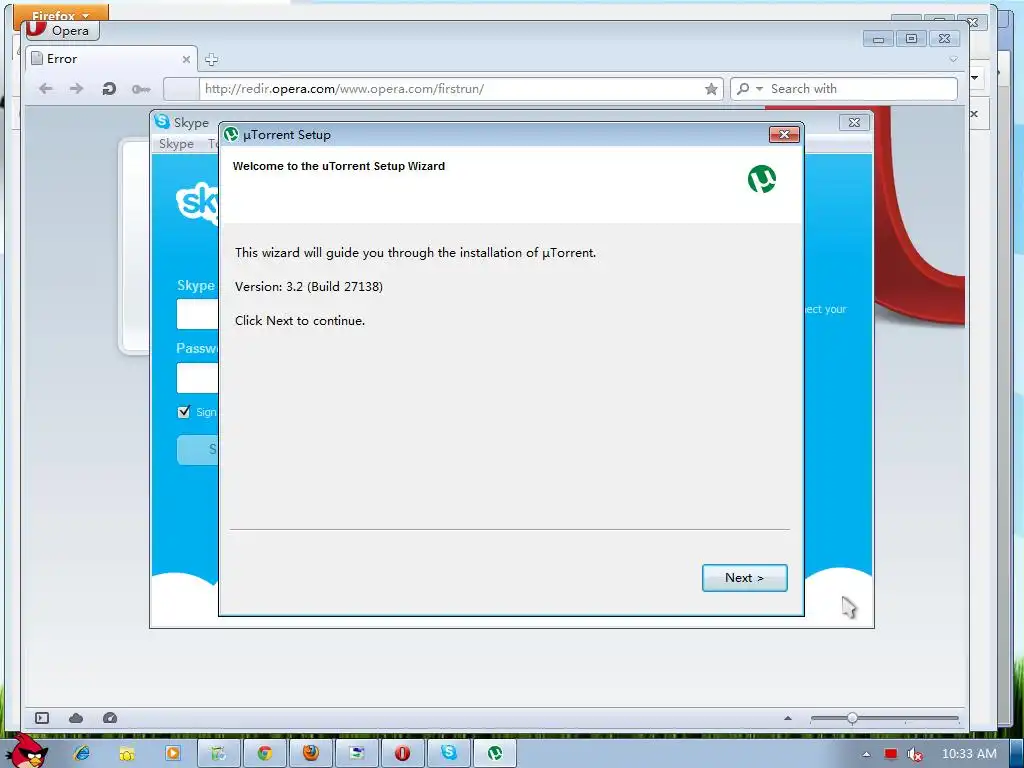Screen dimensions: 1024x768
Task: Click the Skype Password input field
Action: 197,377
